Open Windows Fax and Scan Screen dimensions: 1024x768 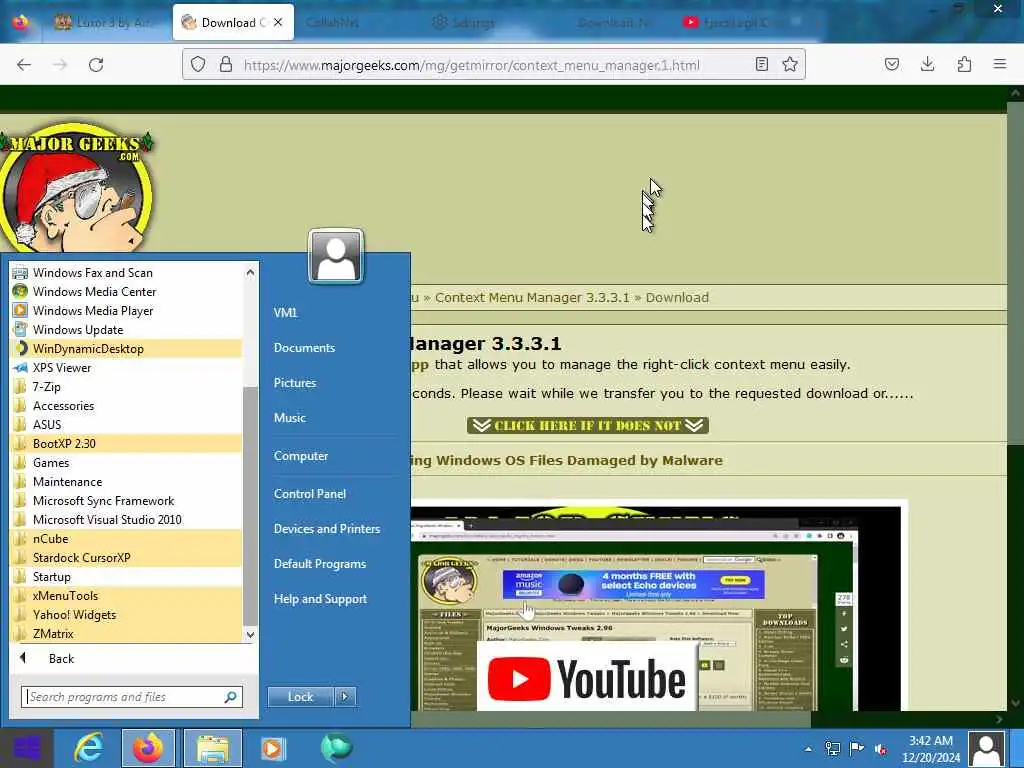point(125,272)
